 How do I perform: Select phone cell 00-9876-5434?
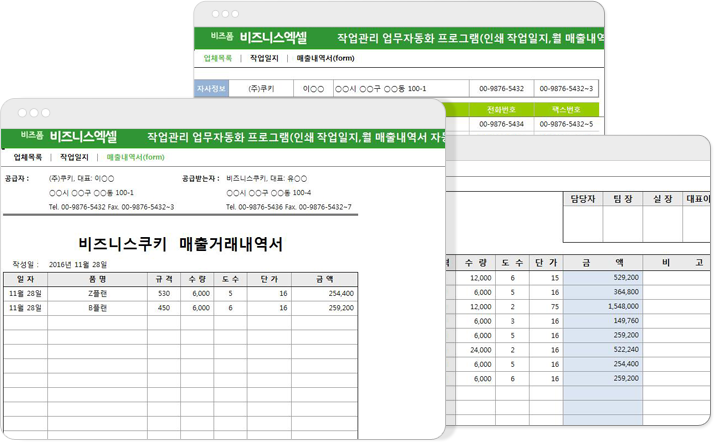click(501, 124)
